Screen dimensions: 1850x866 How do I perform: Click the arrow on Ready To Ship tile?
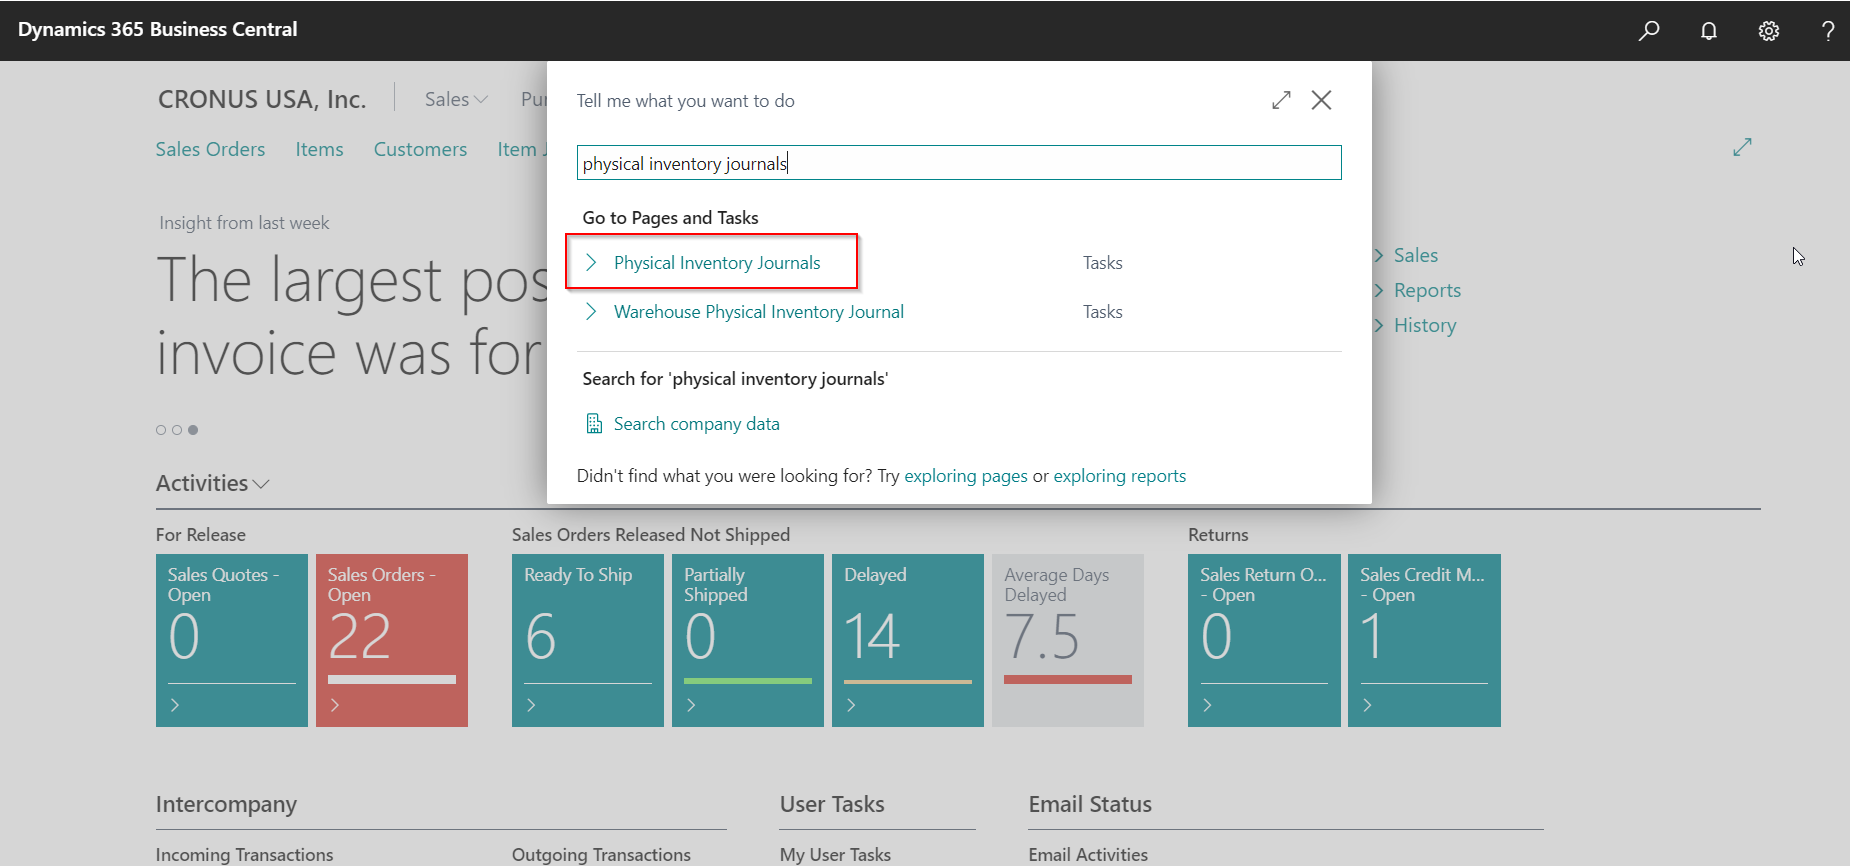tap(531, 705)
